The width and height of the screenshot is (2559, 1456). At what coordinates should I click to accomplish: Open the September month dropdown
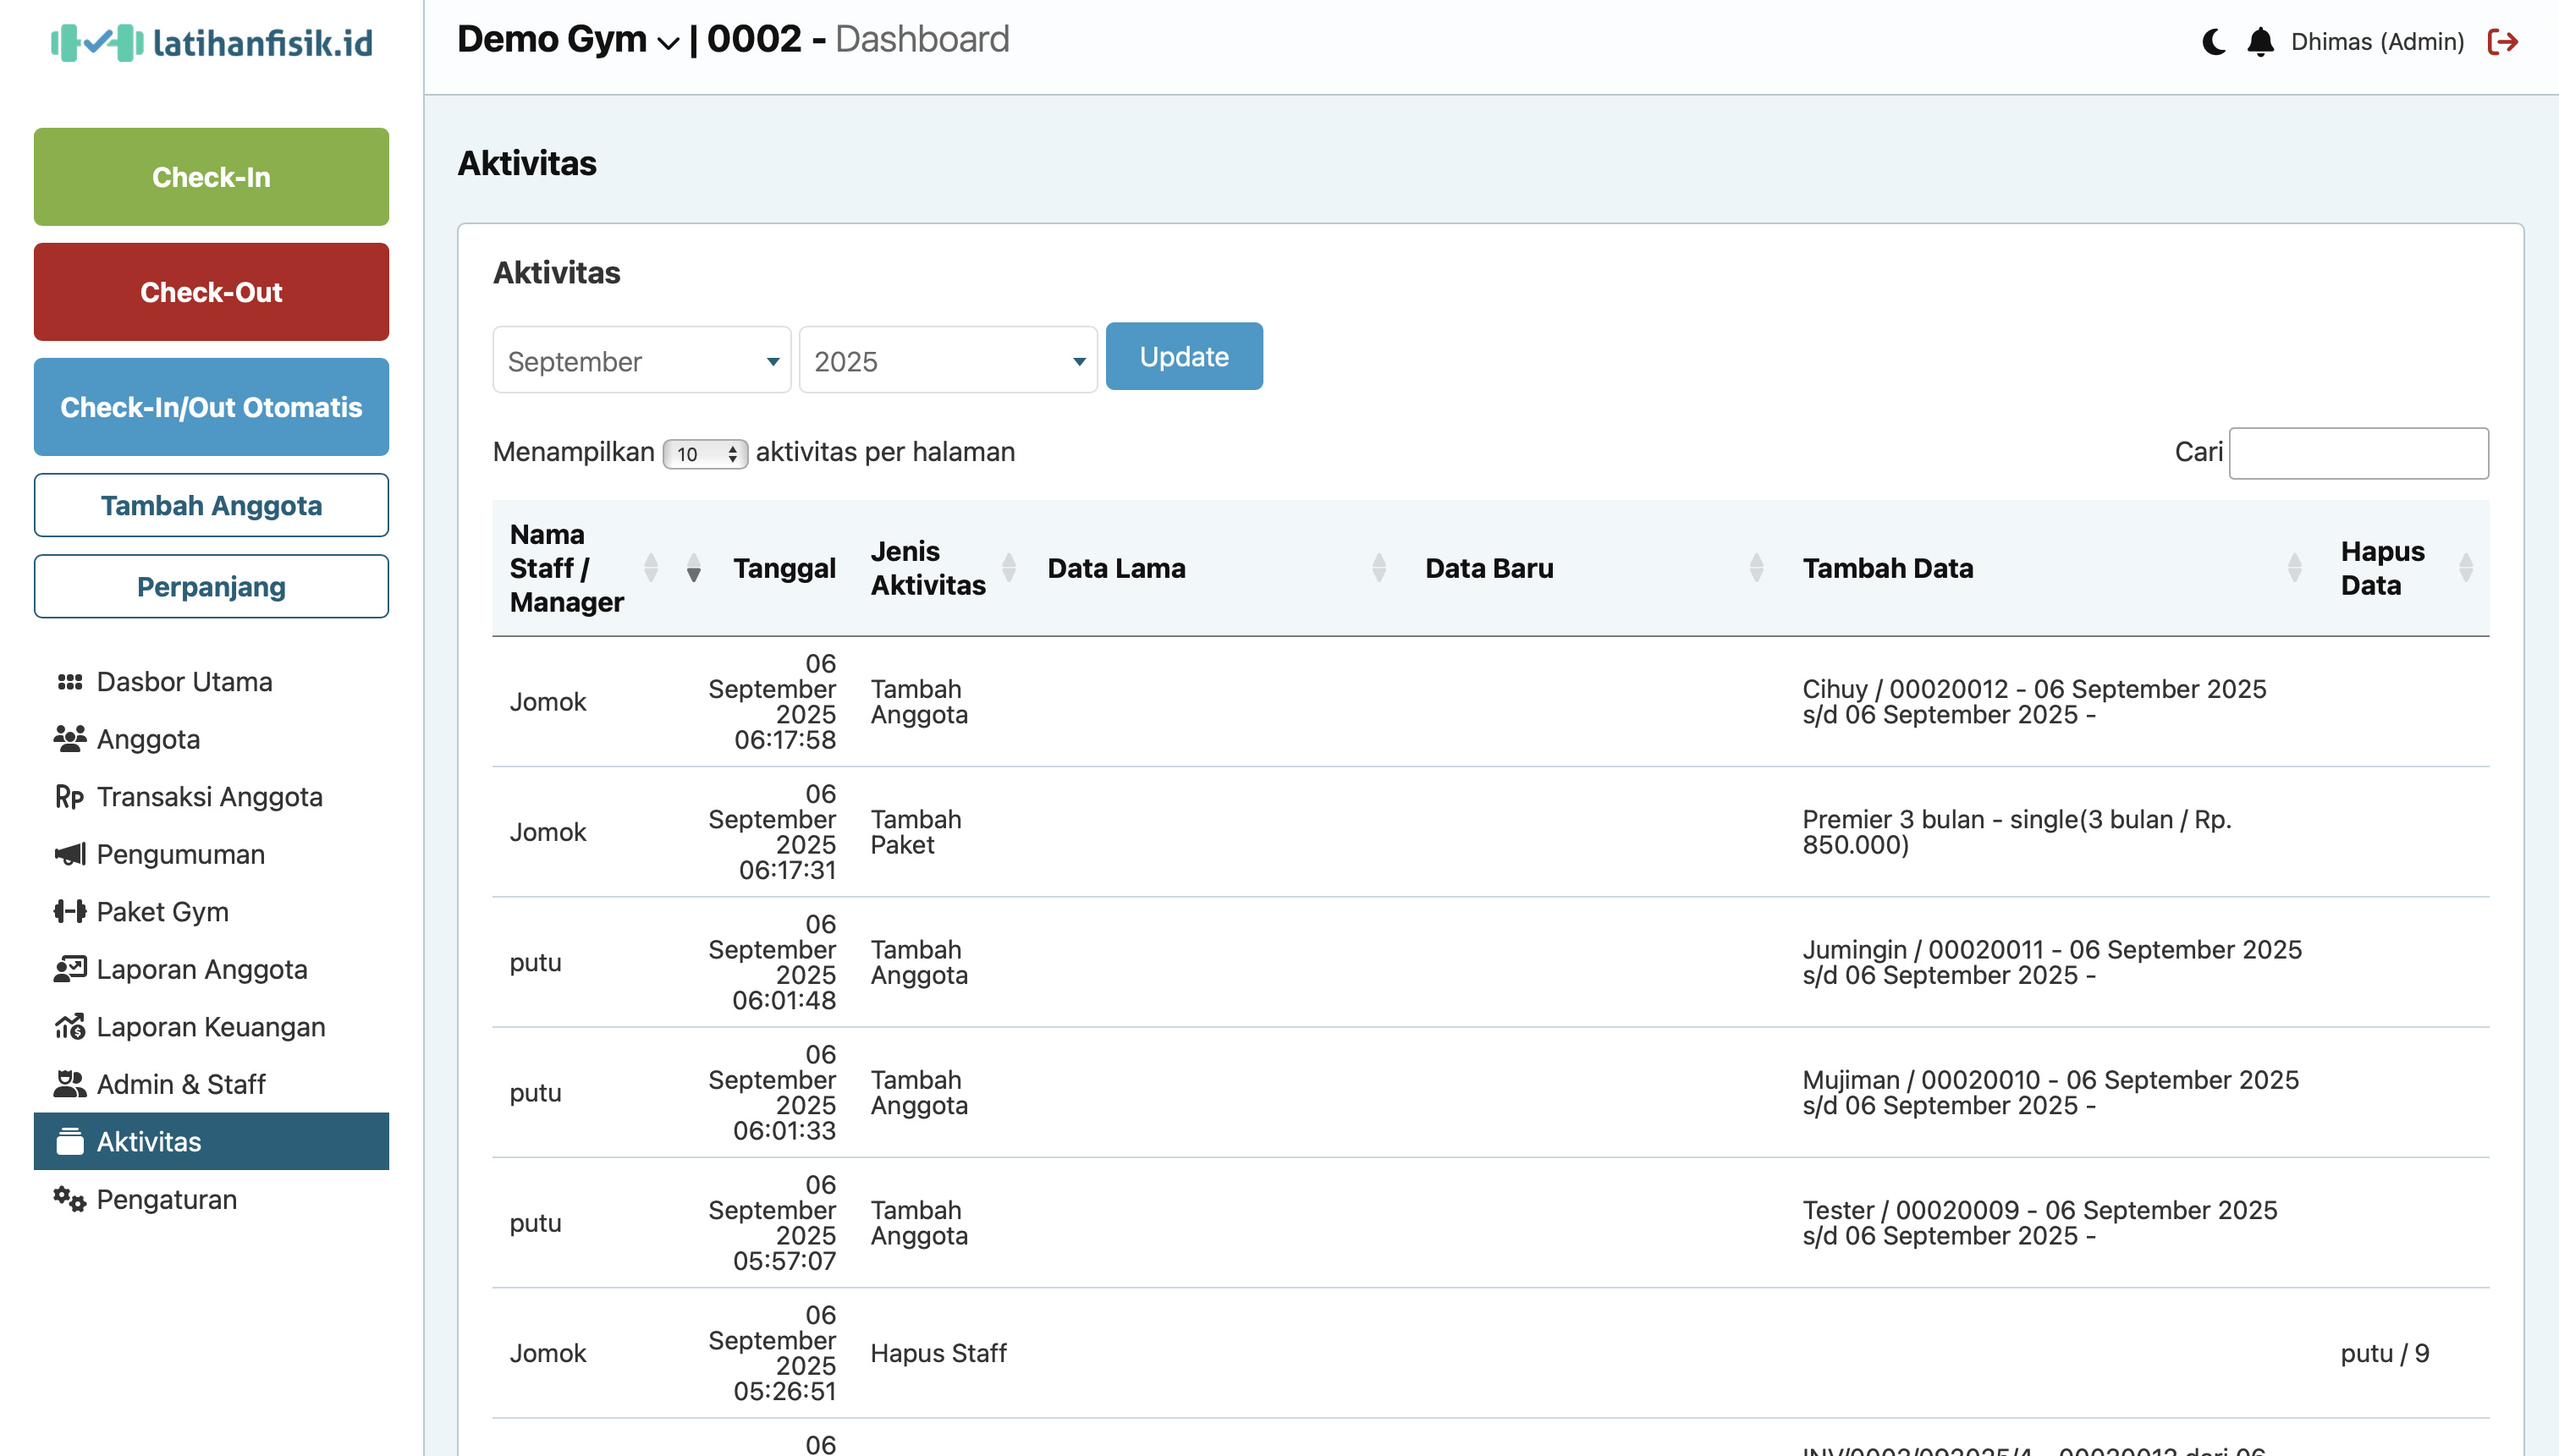point(641,361)
